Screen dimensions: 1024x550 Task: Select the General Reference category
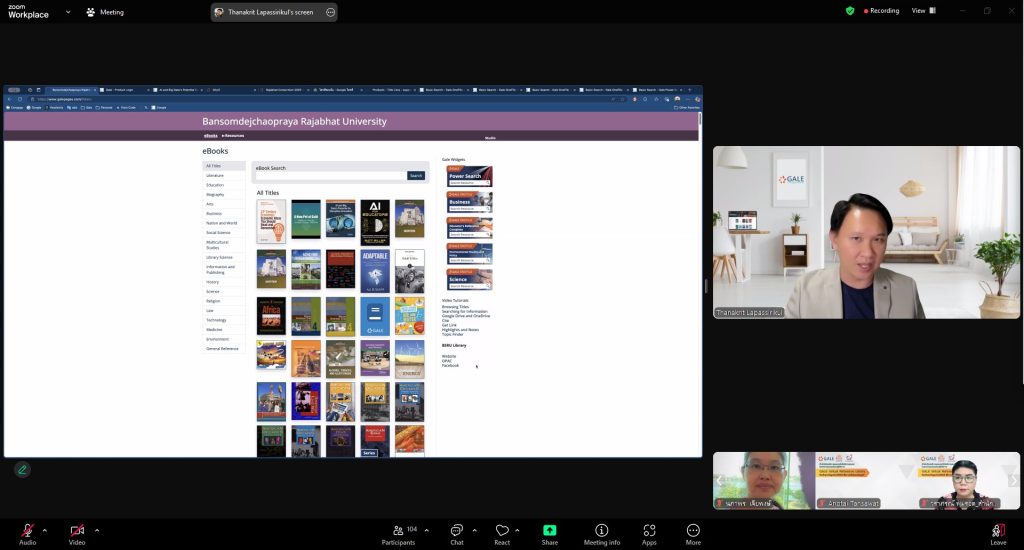[222, 349]
